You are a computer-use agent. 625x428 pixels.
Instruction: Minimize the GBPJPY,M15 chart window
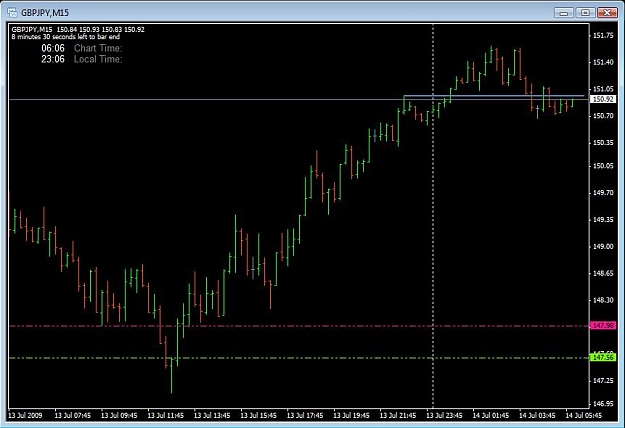tap(564, 13)
